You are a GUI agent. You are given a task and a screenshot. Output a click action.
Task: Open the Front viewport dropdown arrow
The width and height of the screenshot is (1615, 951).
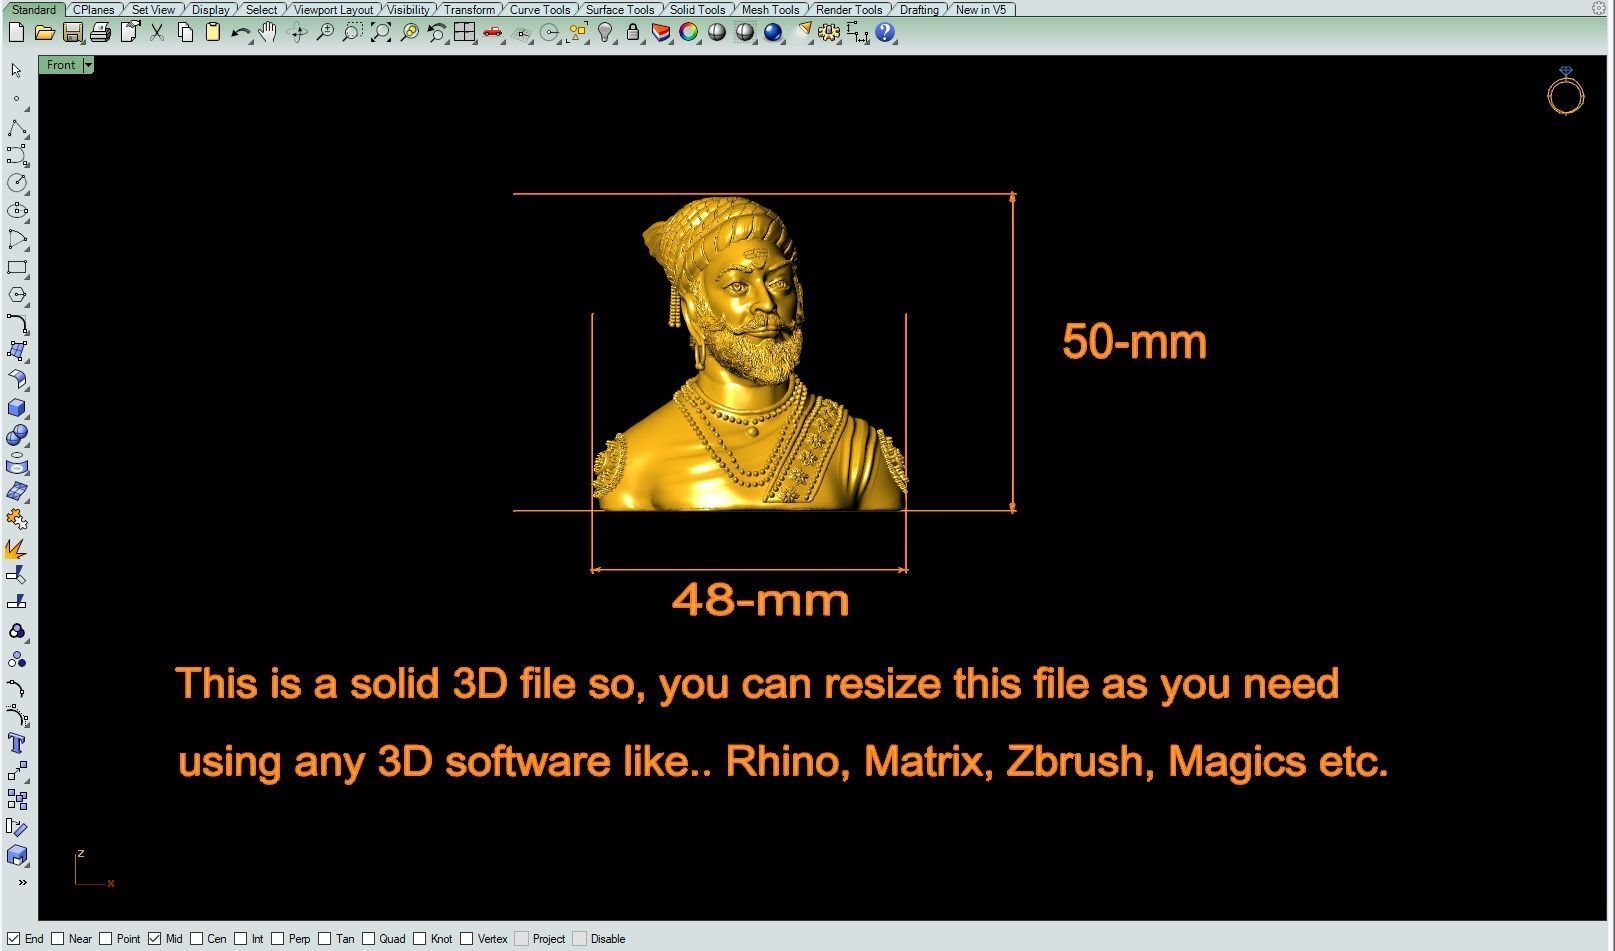[x=88, y=65]
